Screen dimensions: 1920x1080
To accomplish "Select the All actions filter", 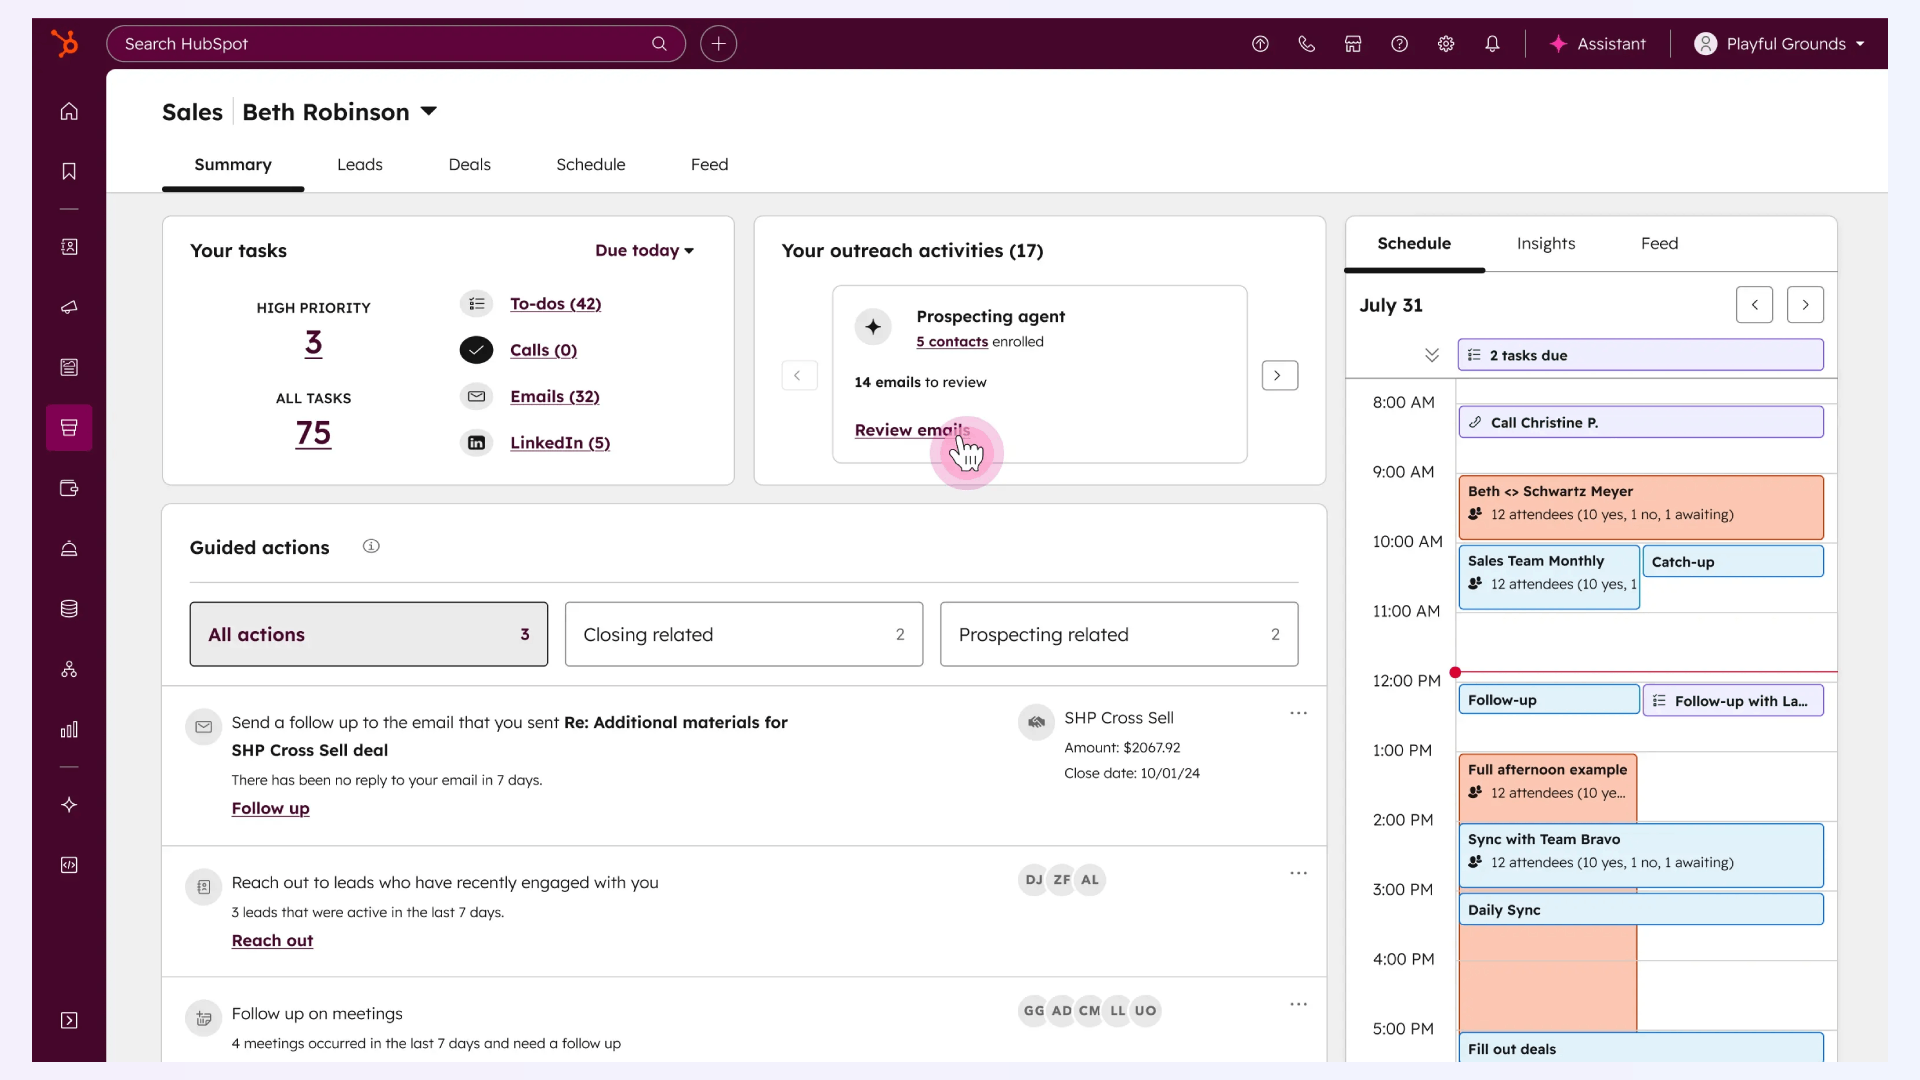I will point(369,634).
